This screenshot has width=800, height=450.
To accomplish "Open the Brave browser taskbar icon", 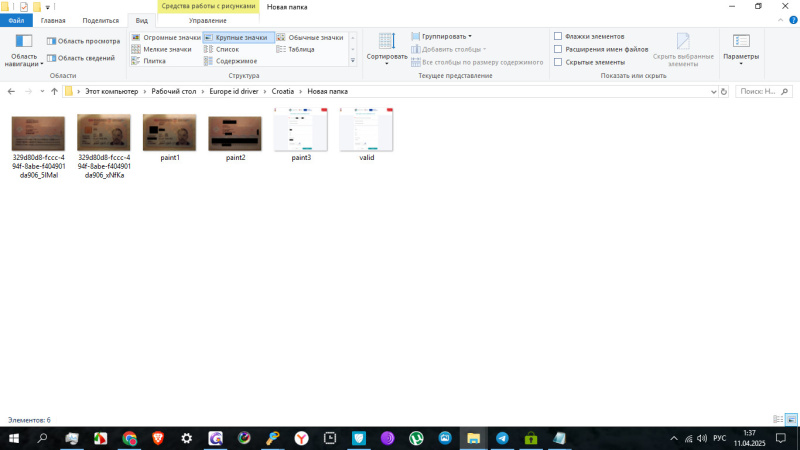I will click(x=158, y=438).
